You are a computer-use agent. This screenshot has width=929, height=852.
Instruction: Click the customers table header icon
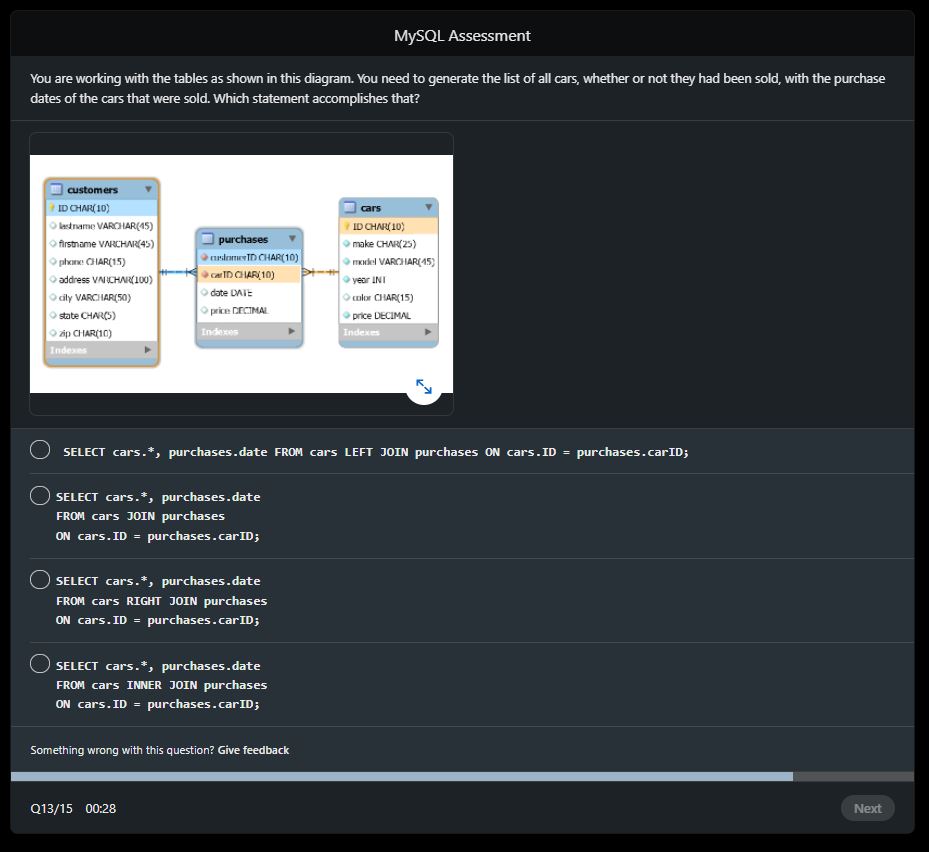(x=55, y=189)
